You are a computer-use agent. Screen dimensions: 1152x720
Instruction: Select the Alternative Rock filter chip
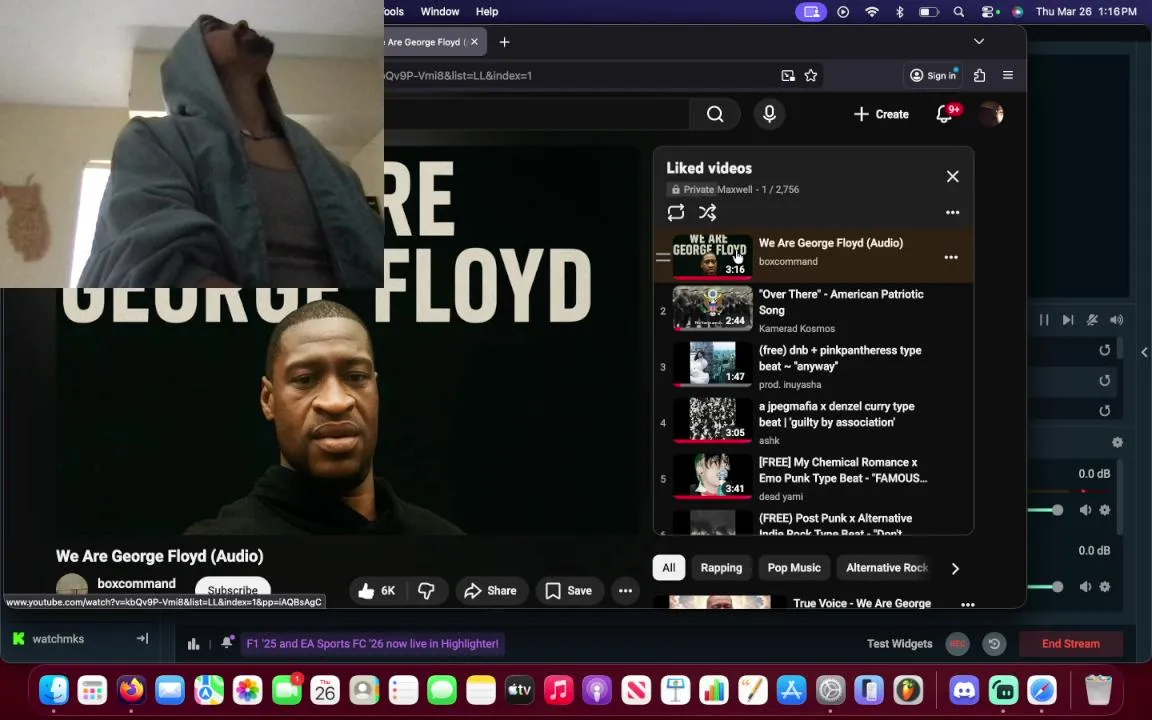coord(887,567)
